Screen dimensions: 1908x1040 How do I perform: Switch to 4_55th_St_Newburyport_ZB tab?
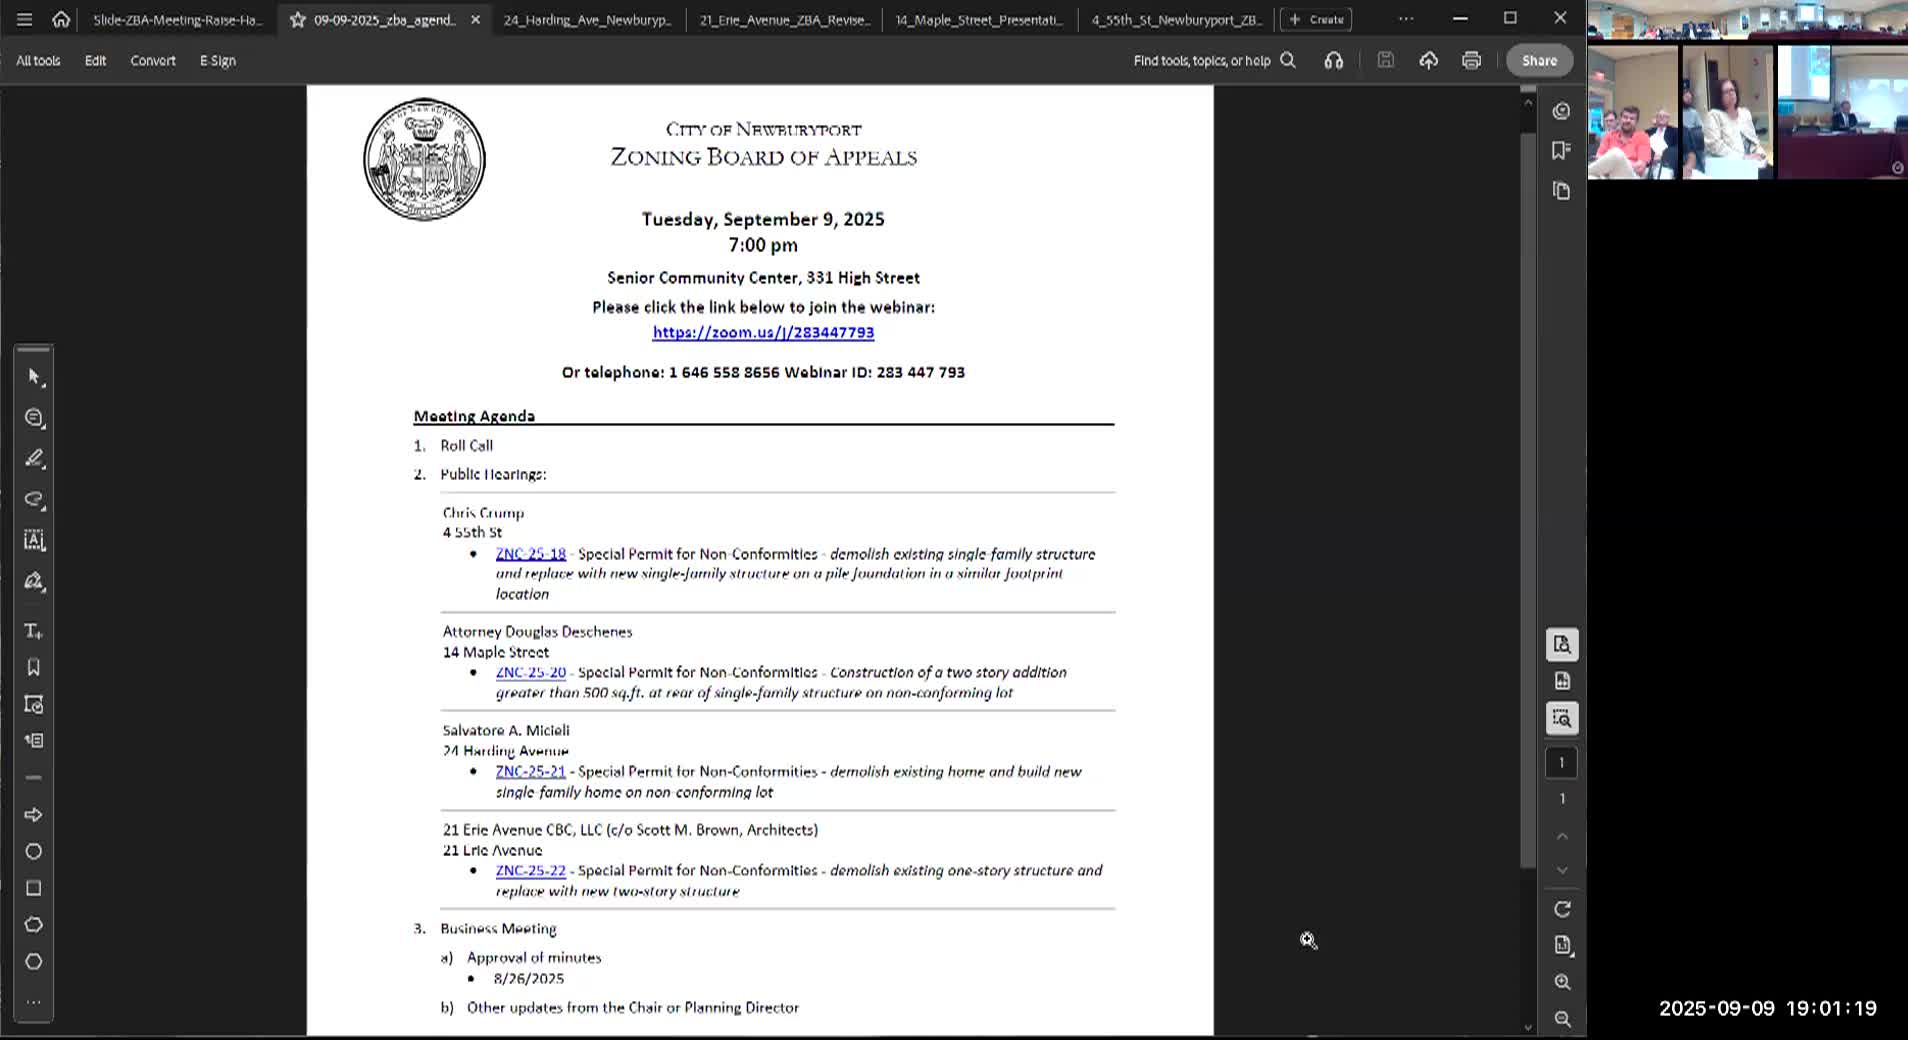(x=1177, y=19)
